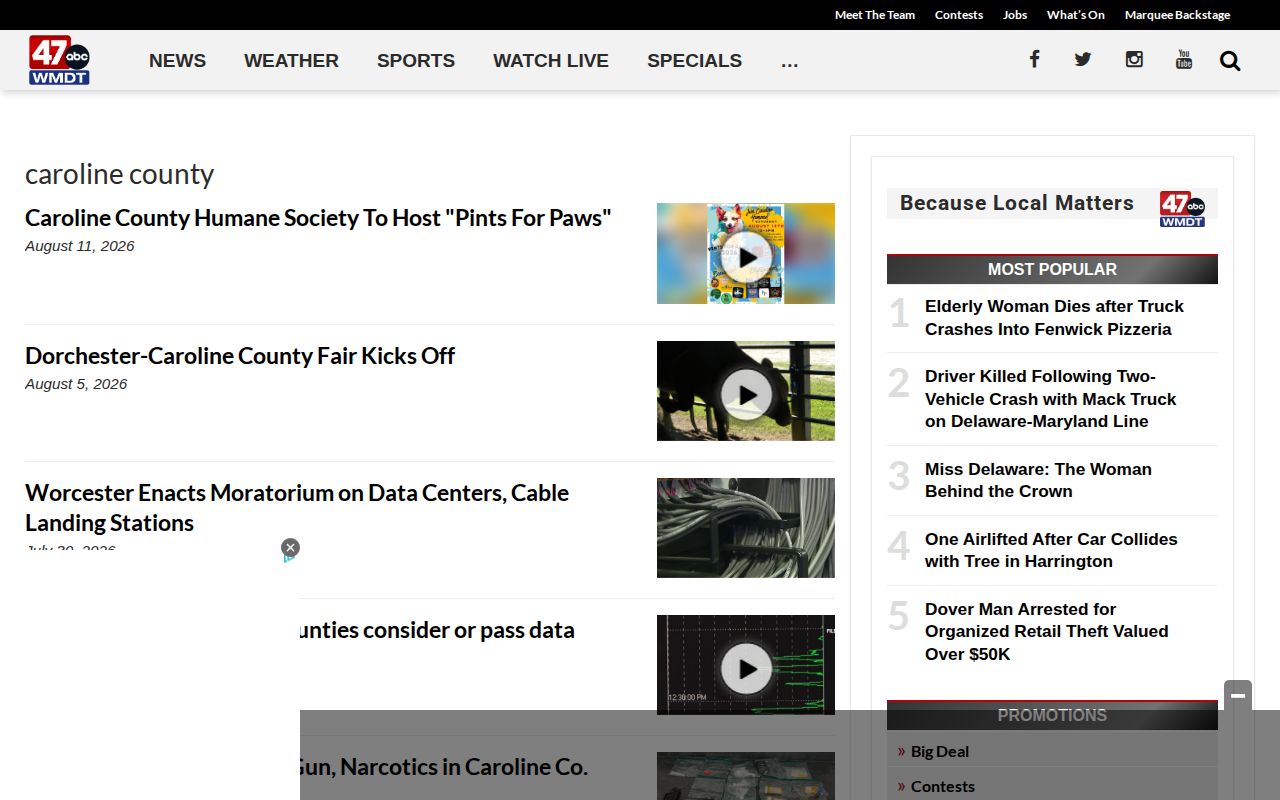Read Caroline County Humane Society Pints For Paws
Image resolution: width=1280 pixels, height=800 pixels.
[x=318, y=218]
